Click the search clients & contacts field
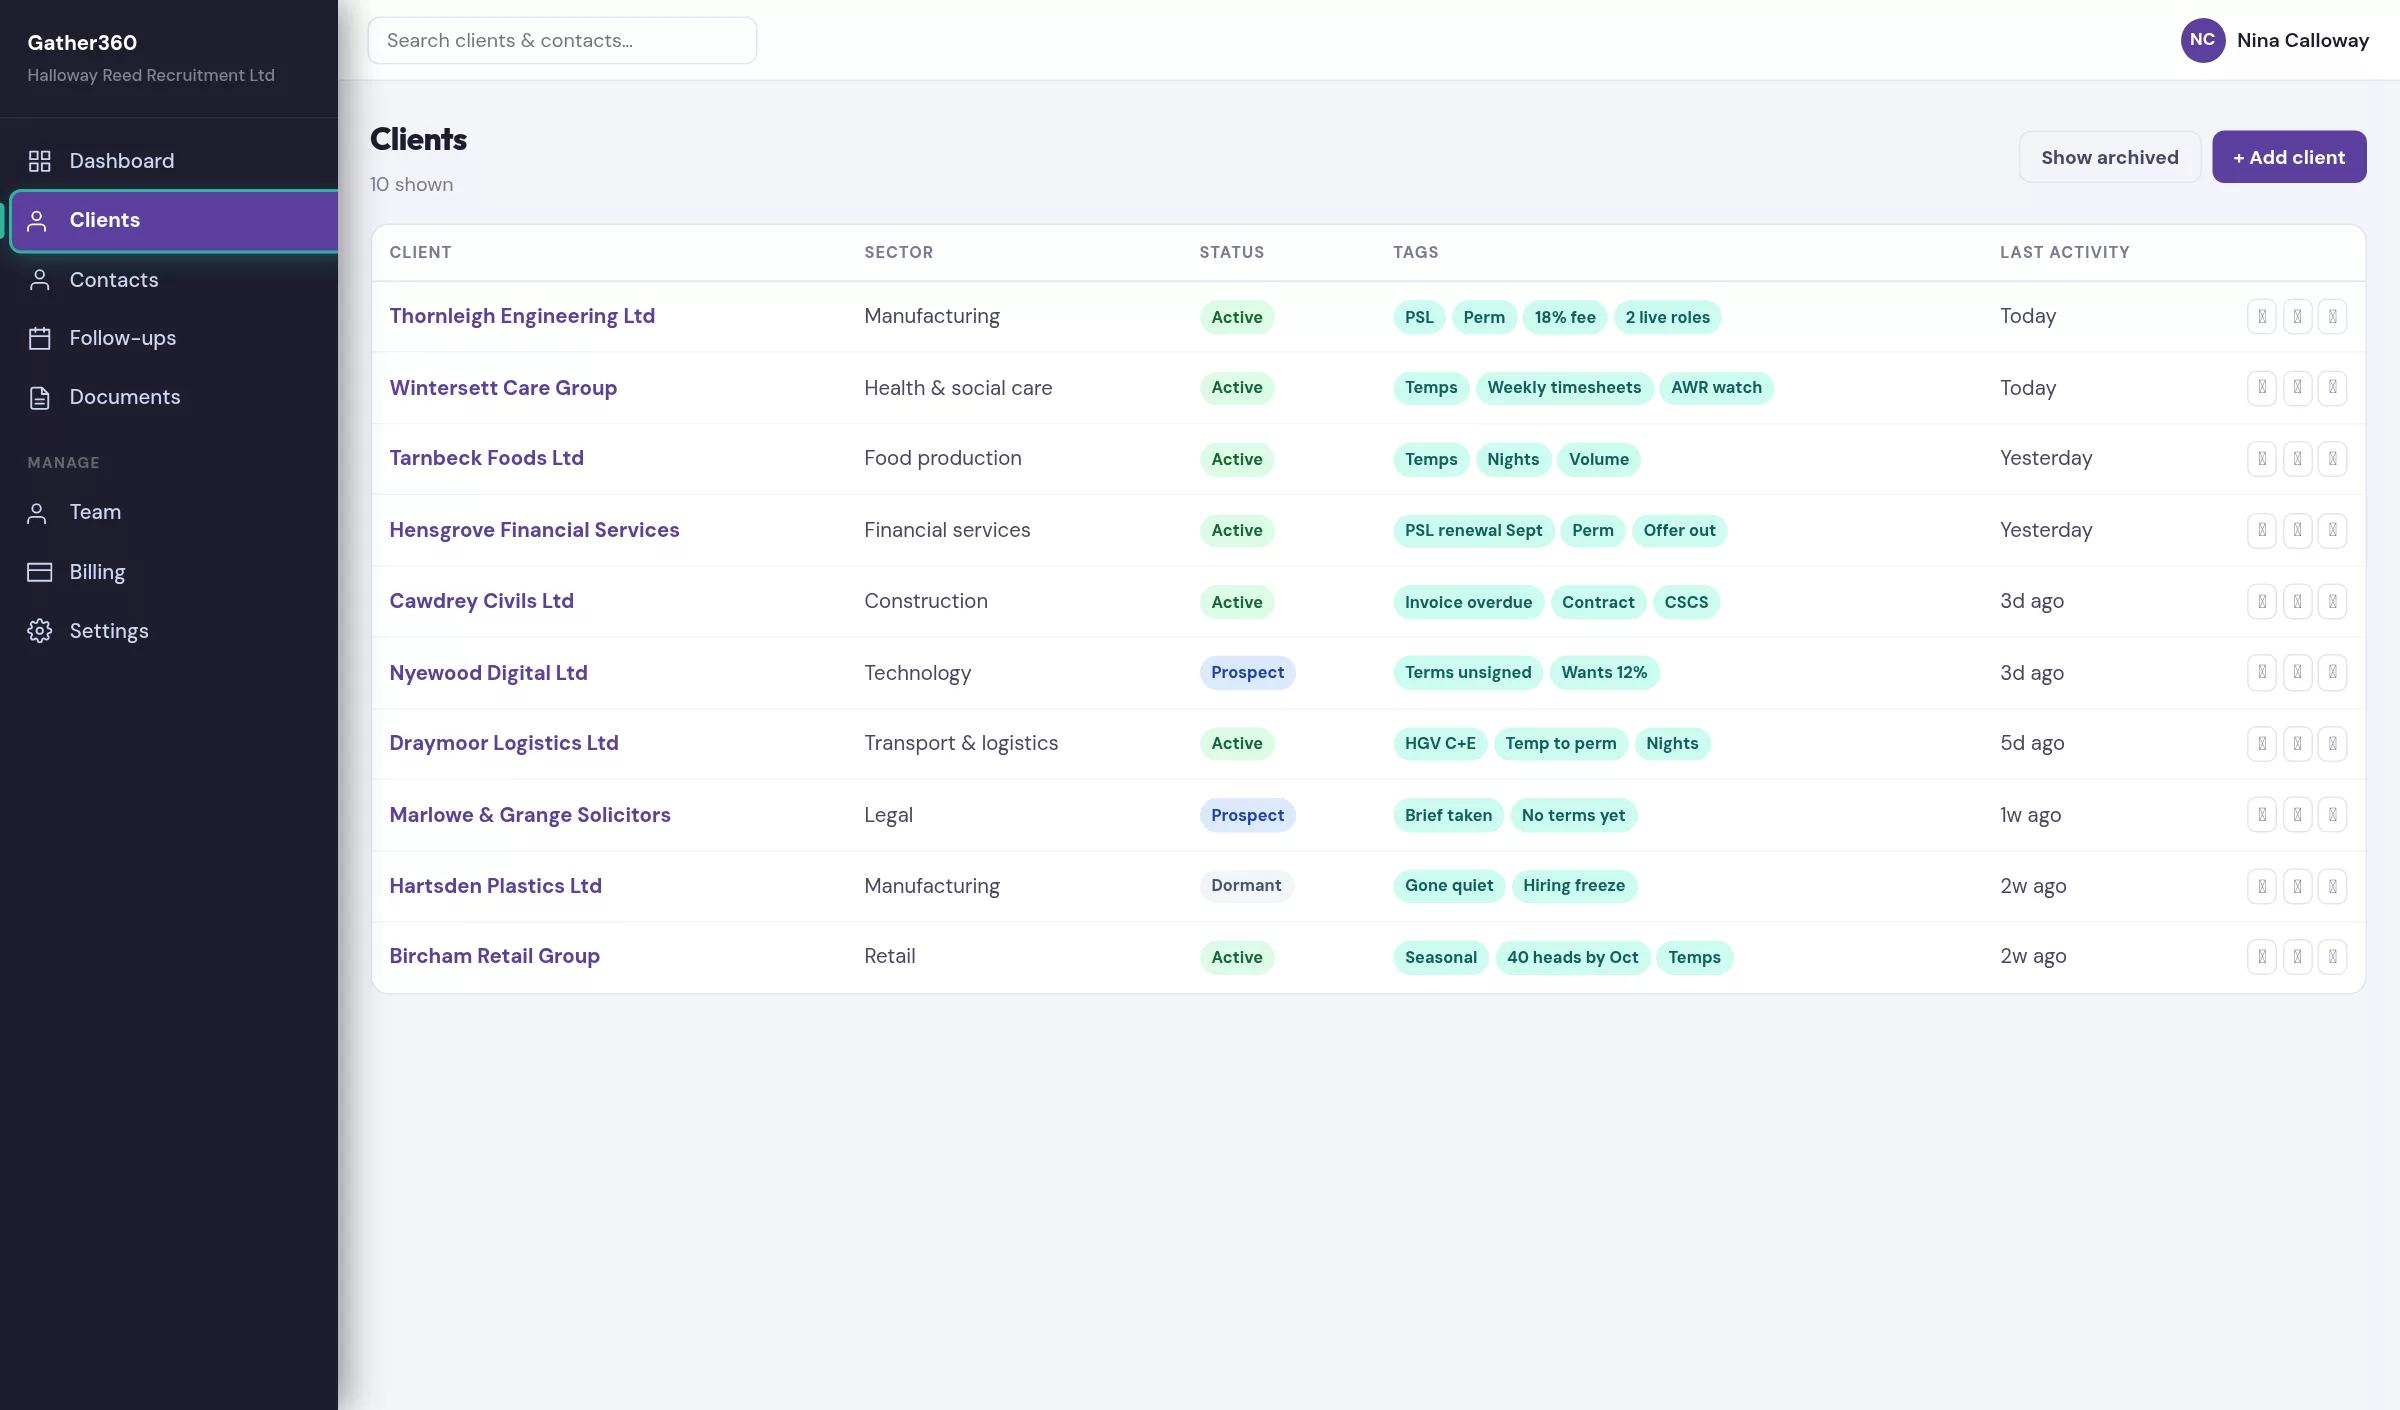Image resolution: width=2400 pixels, height=1410 pixels. pos(562,41)
